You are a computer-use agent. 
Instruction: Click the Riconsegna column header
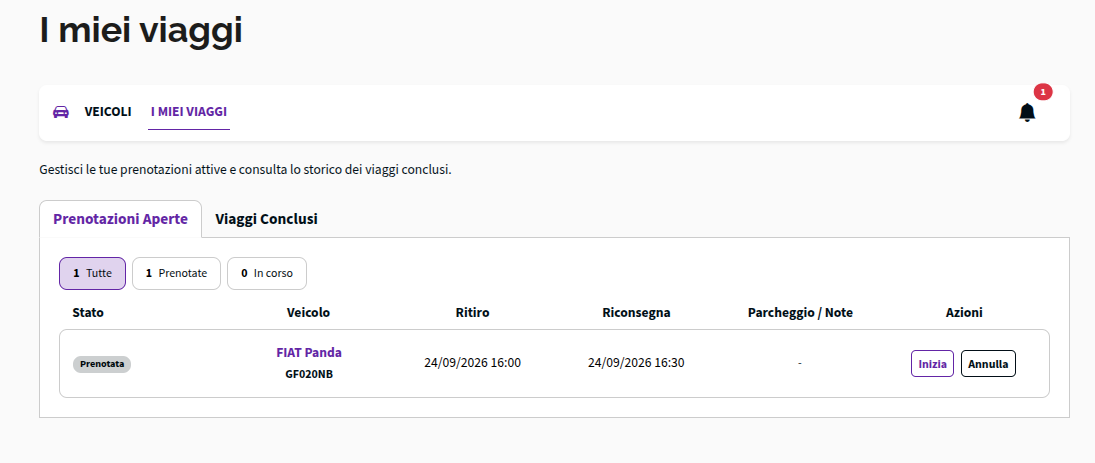(x=636, y=313)
